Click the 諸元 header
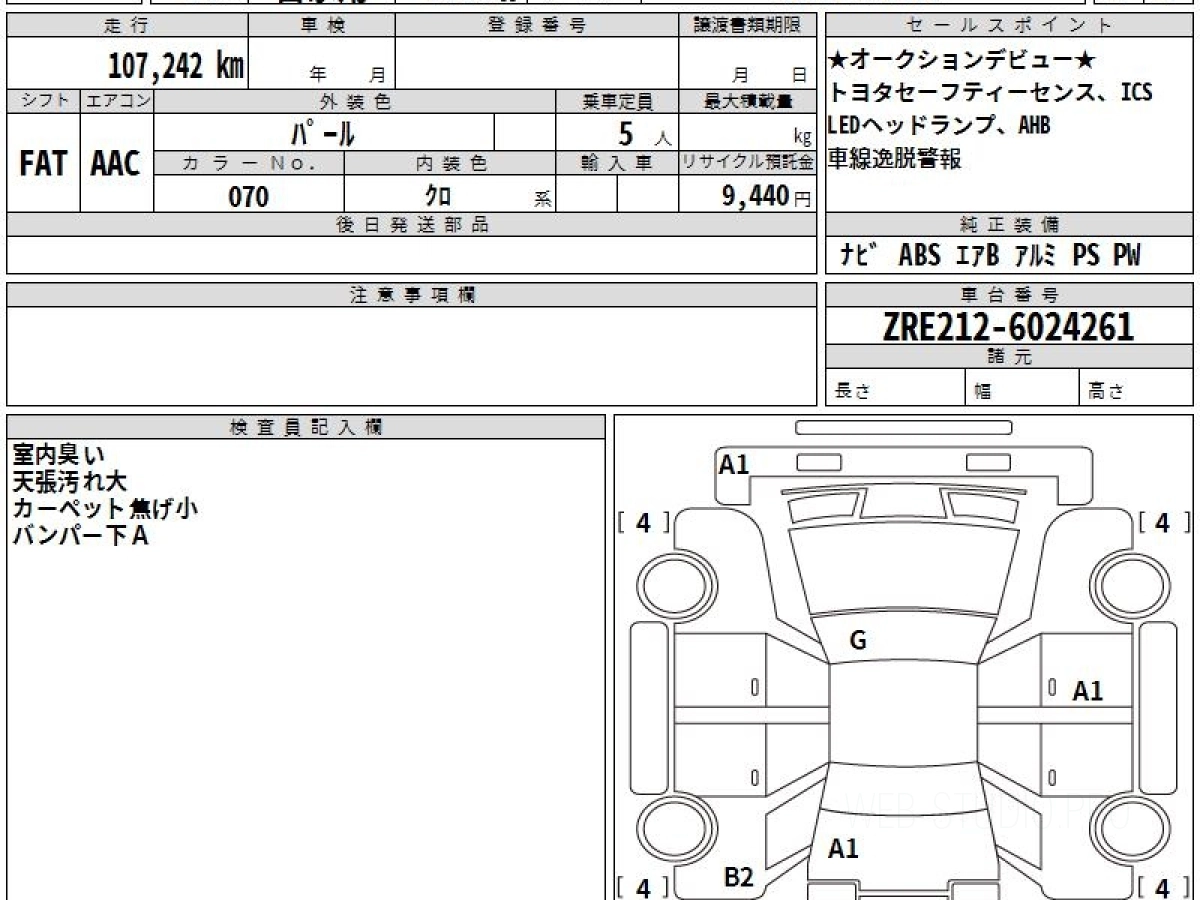 [1009, 358]
